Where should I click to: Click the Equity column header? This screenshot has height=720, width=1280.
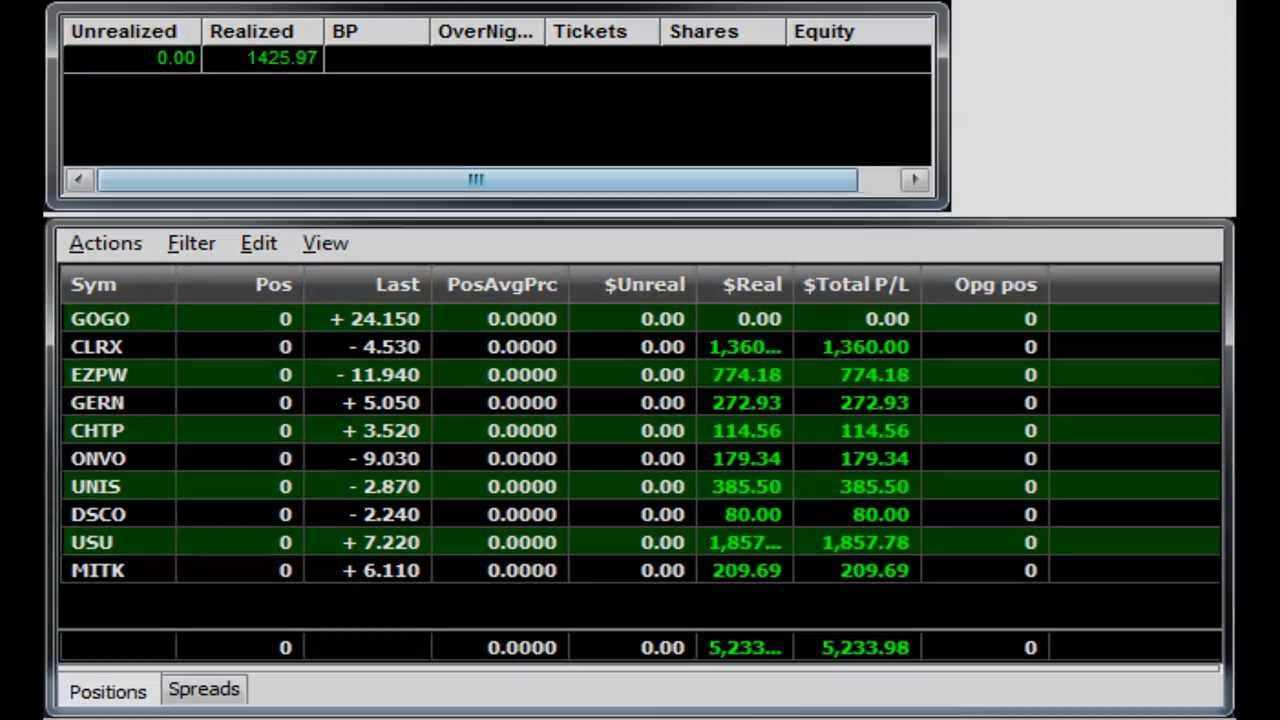(824, 32)
